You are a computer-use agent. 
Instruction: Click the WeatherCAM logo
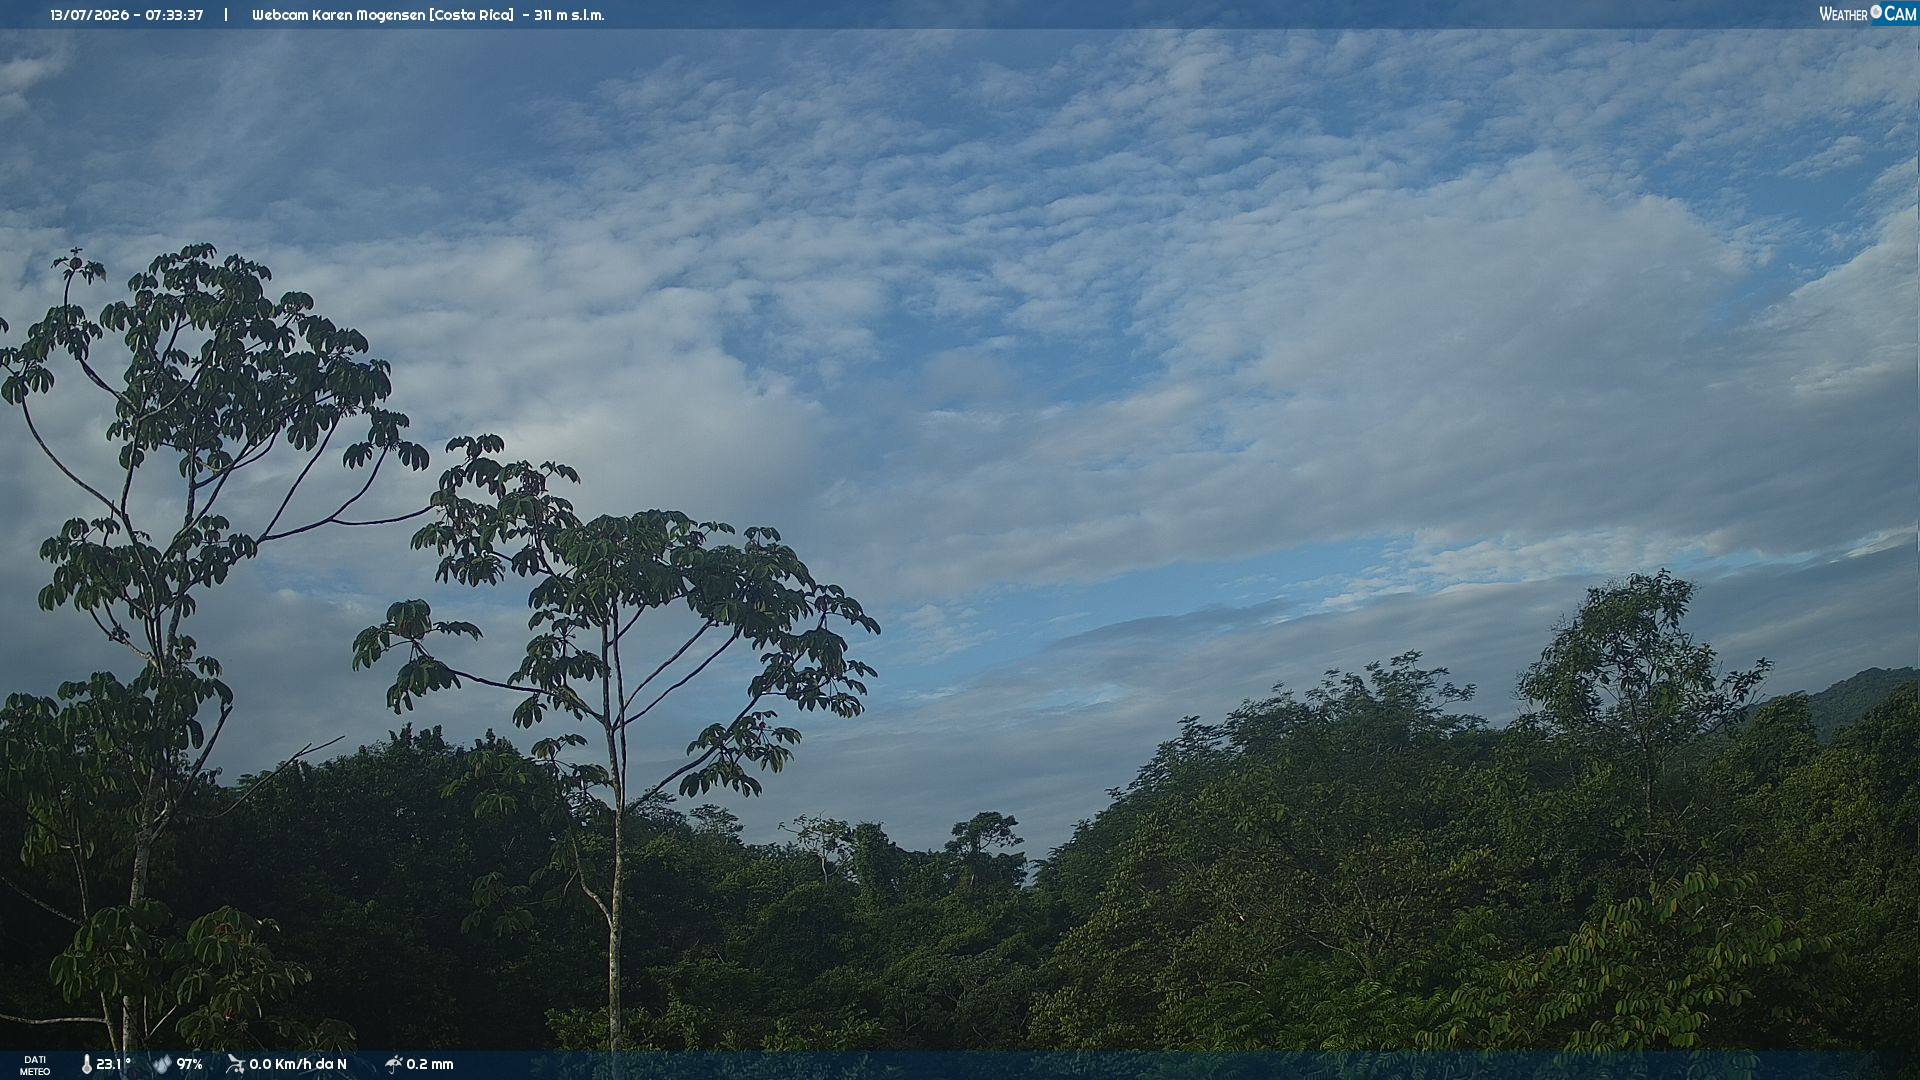1867,14
